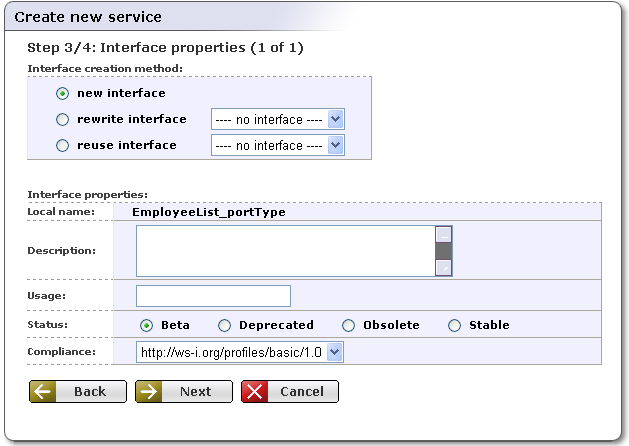629x446 pixels.
Task: Click the Interface creation method label
Action: (105, 69)
